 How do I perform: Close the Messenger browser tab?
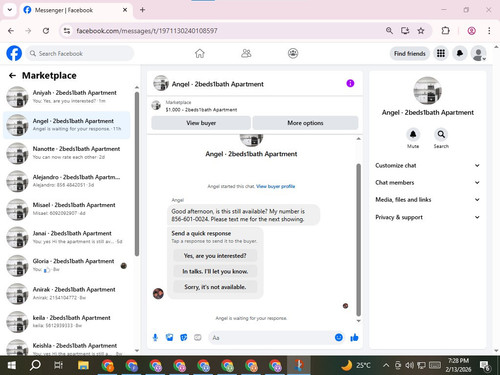tap(125, 10)
